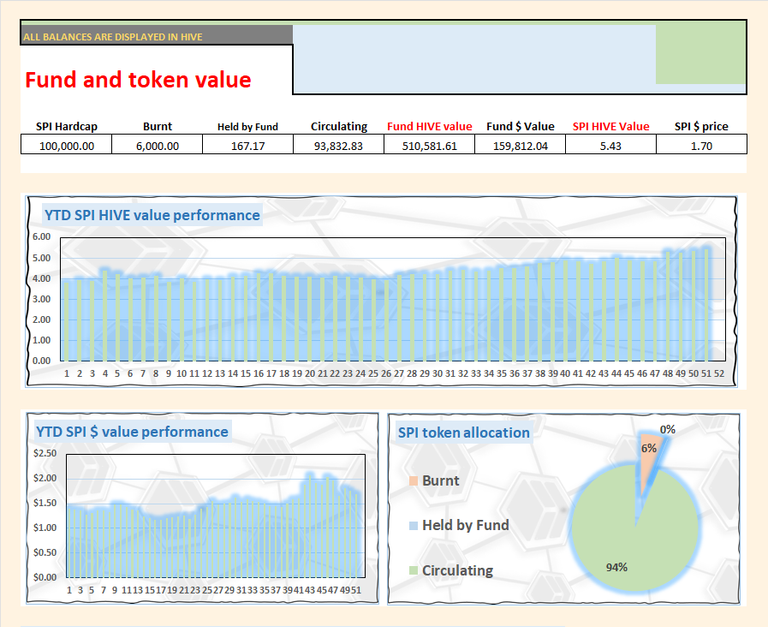Click the $1.50 axis label in dollar chart

tap(45, 503)
